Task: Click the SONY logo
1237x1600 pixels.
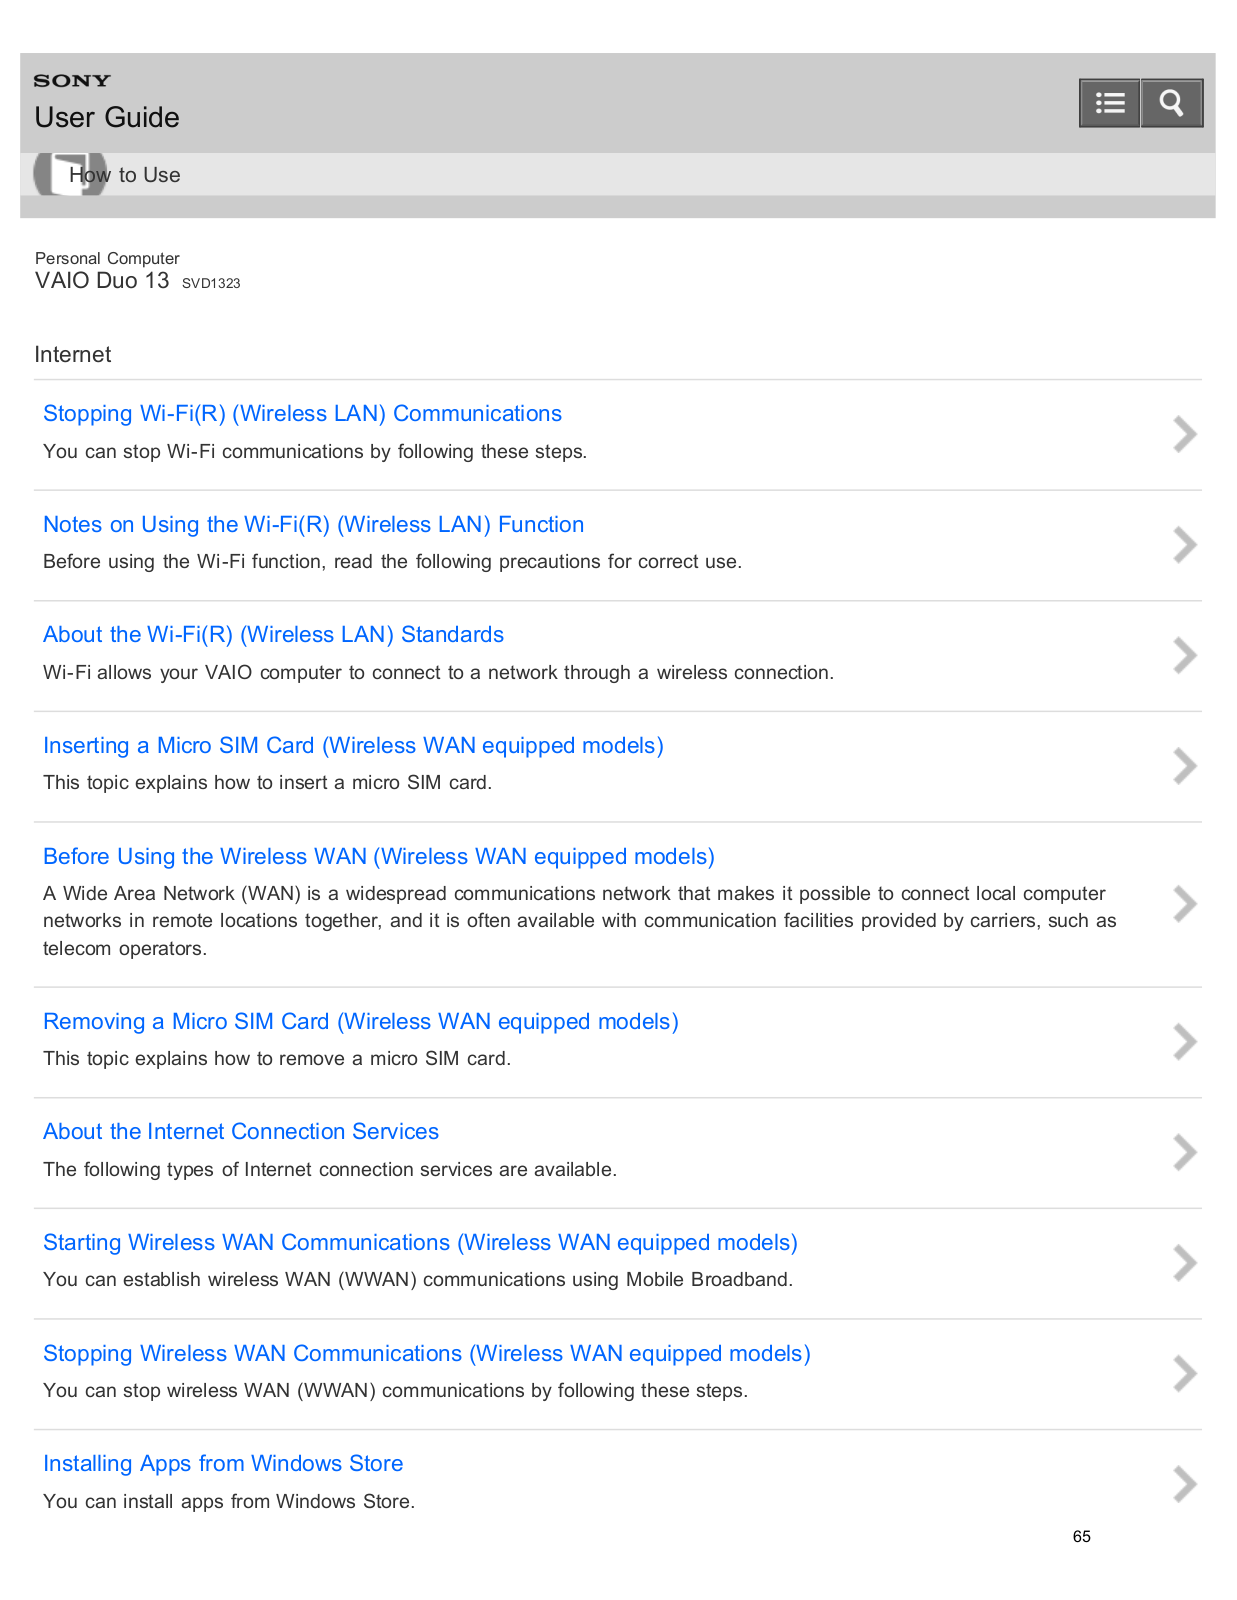Action: point(72,81)
